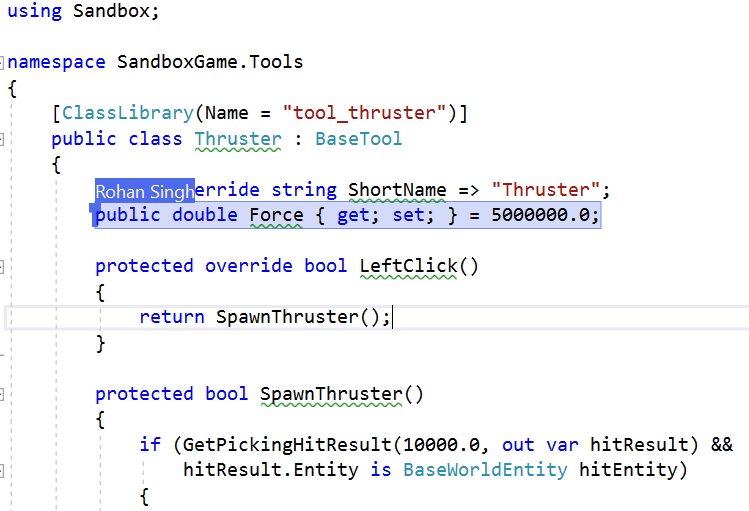749x511 pixels.
Task: Collapse the SpawnThruster method outlining block
Action: click(x=1, y=394)
